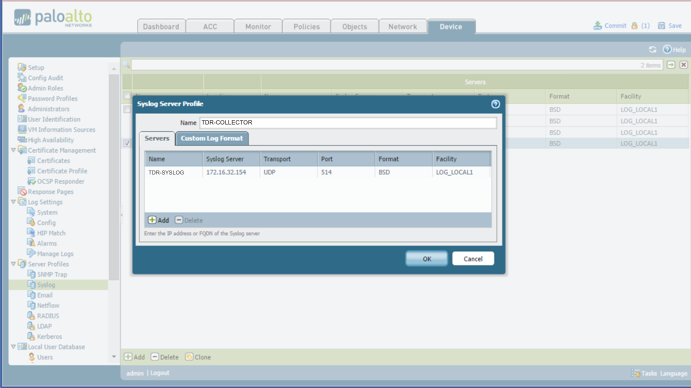
Task: Click the profile Name input field
Action: (348, 123)
